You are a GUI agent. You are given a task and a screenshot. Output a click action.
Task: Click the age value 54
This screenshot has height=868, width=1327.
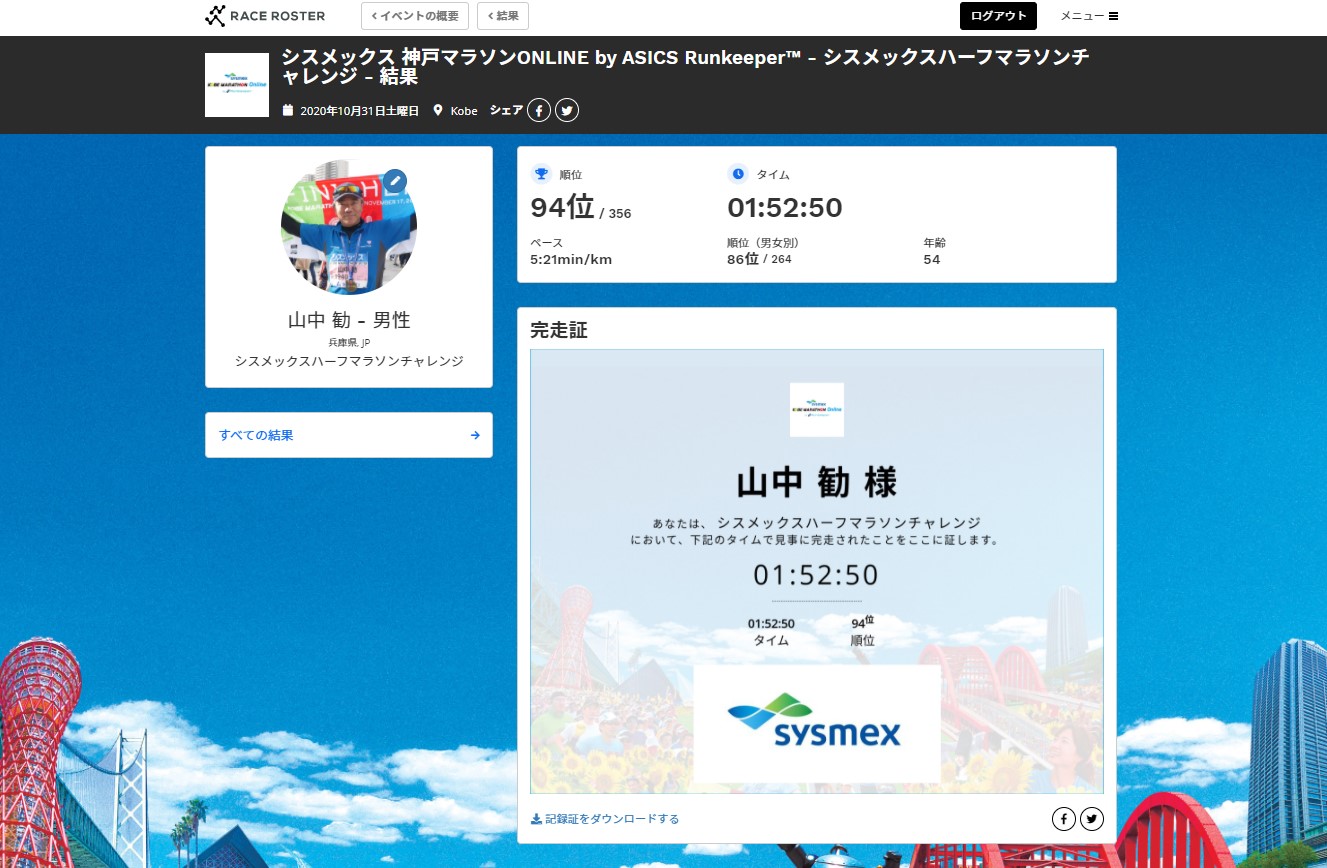(932, 260)
